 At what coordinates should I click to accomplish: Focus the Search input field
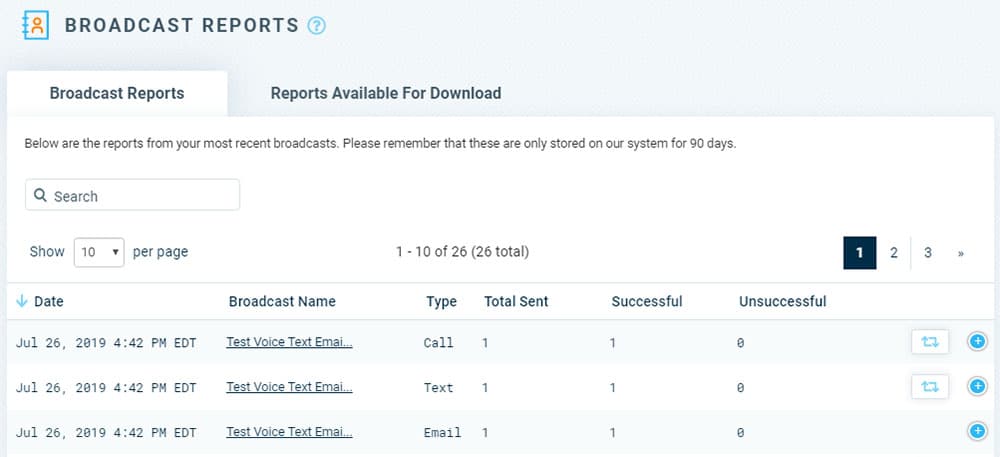click(133, 195)
